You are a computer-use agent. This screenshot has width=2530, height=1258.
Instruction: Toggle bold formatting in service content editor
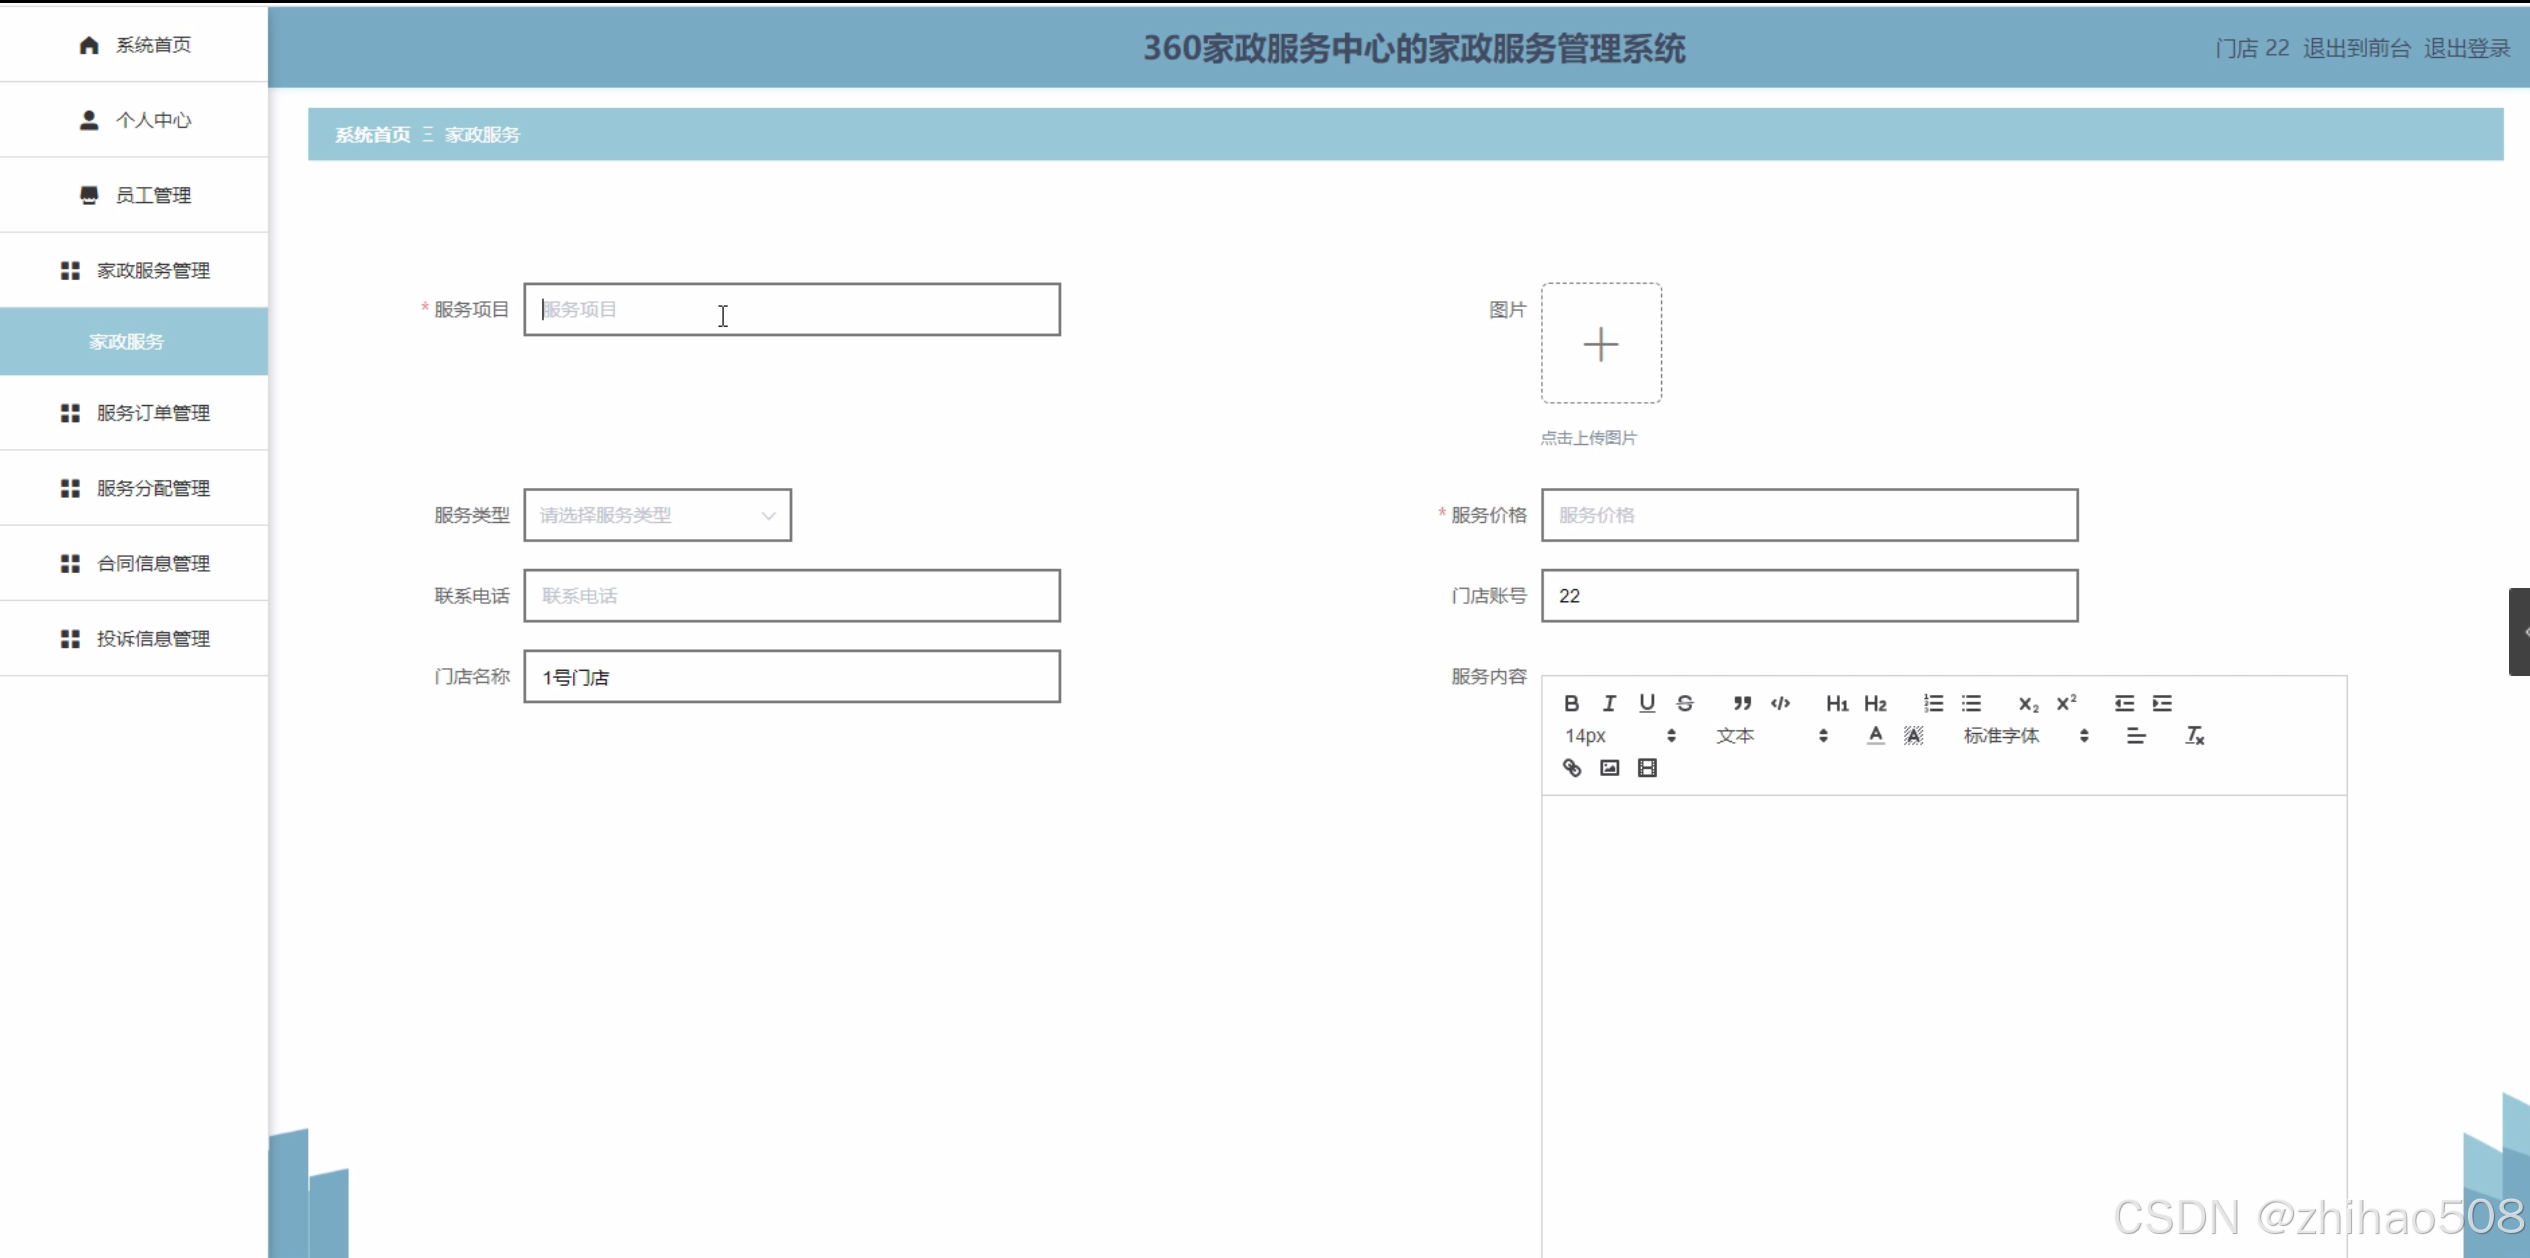pos(1571,703)
